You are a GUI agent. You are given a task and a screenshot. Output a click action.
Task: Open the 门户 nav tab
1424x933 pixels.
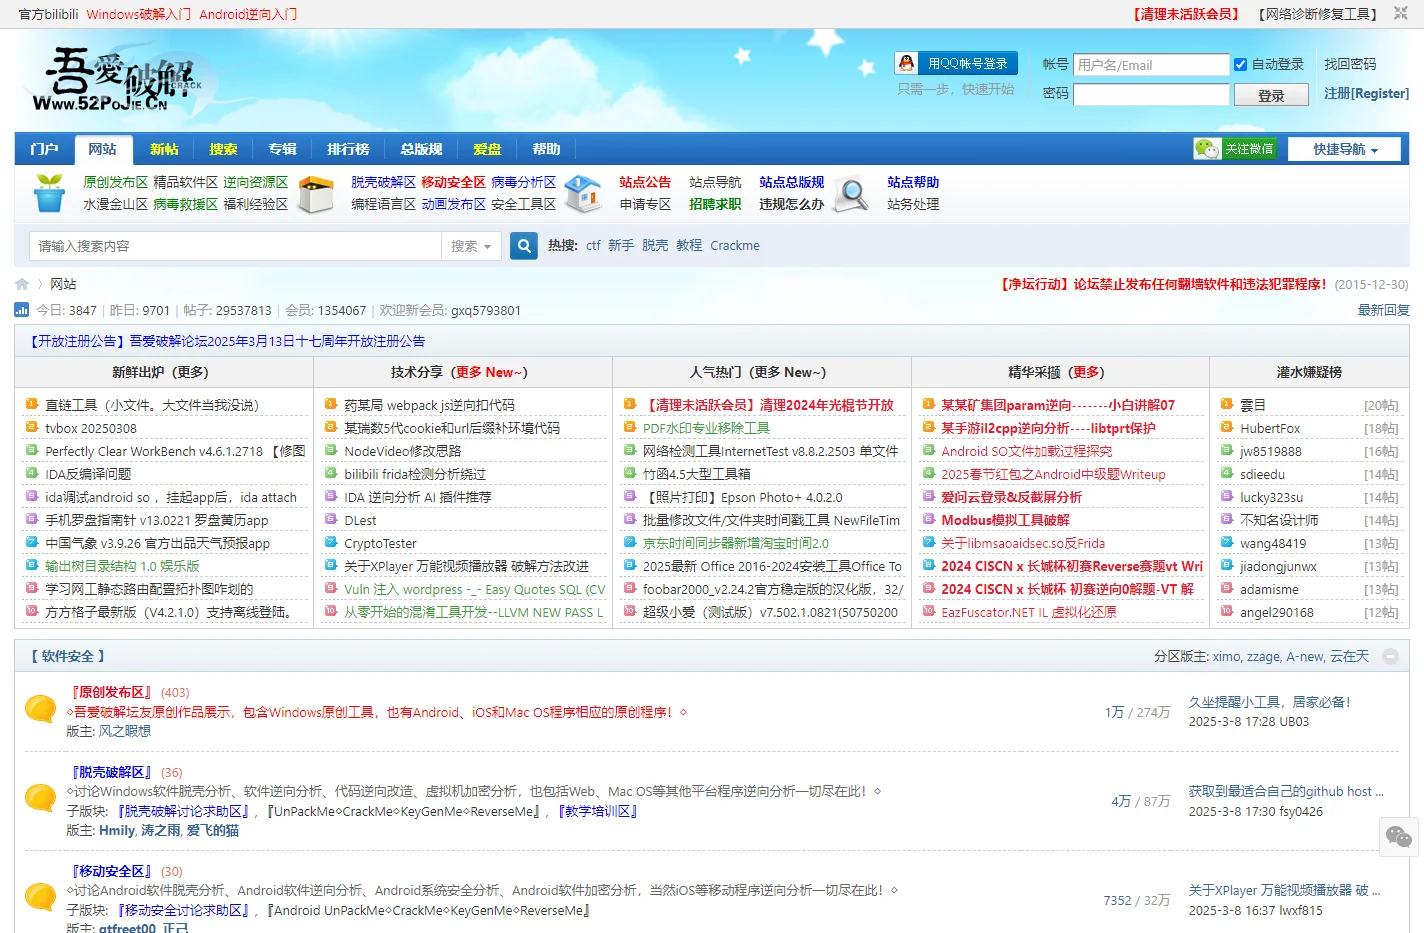point(44,149)
